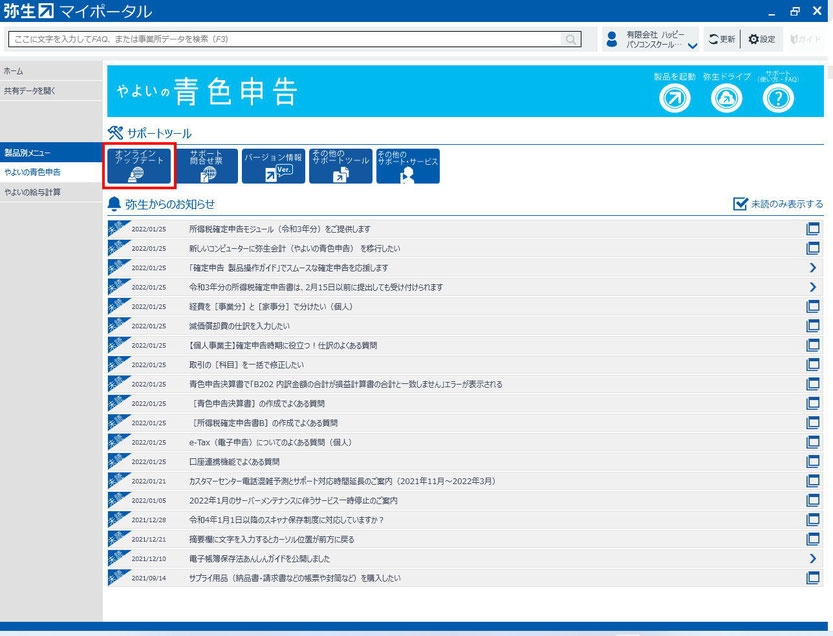Screen dimensions: 833x636
Task: Open window icon for 減価償却費の仕訳 row
Action: (812, 326)
